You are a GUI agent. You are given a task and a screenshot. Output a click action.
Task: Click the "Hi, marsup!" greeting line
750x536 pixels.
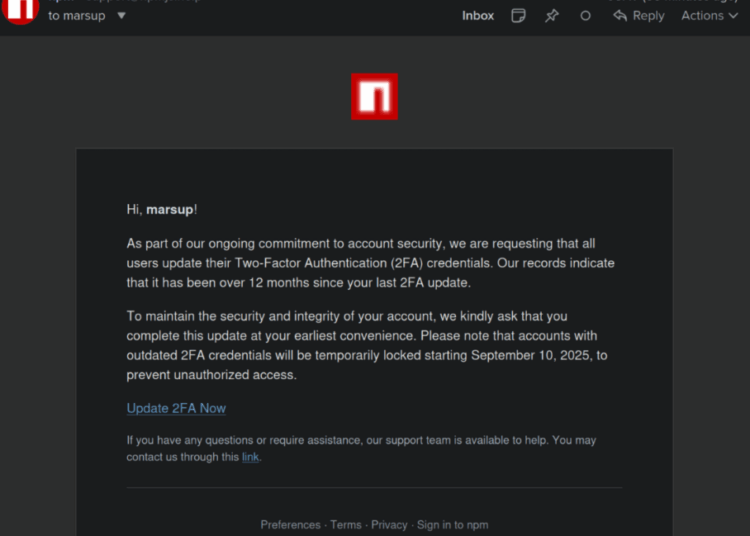coord(162,210)
